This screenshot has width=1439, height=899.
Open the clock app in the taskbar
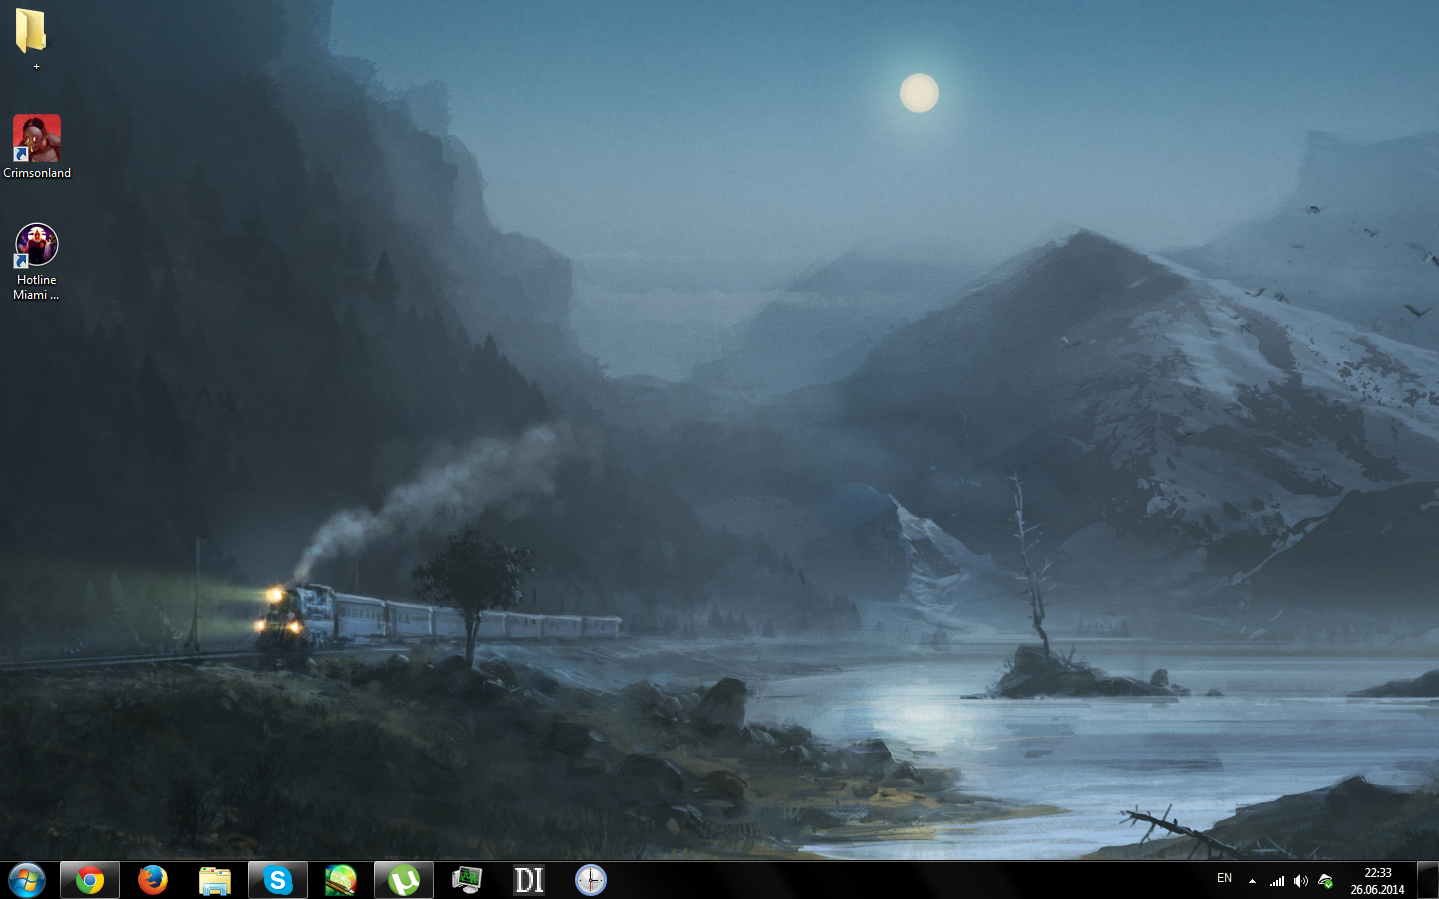(591, 880)
